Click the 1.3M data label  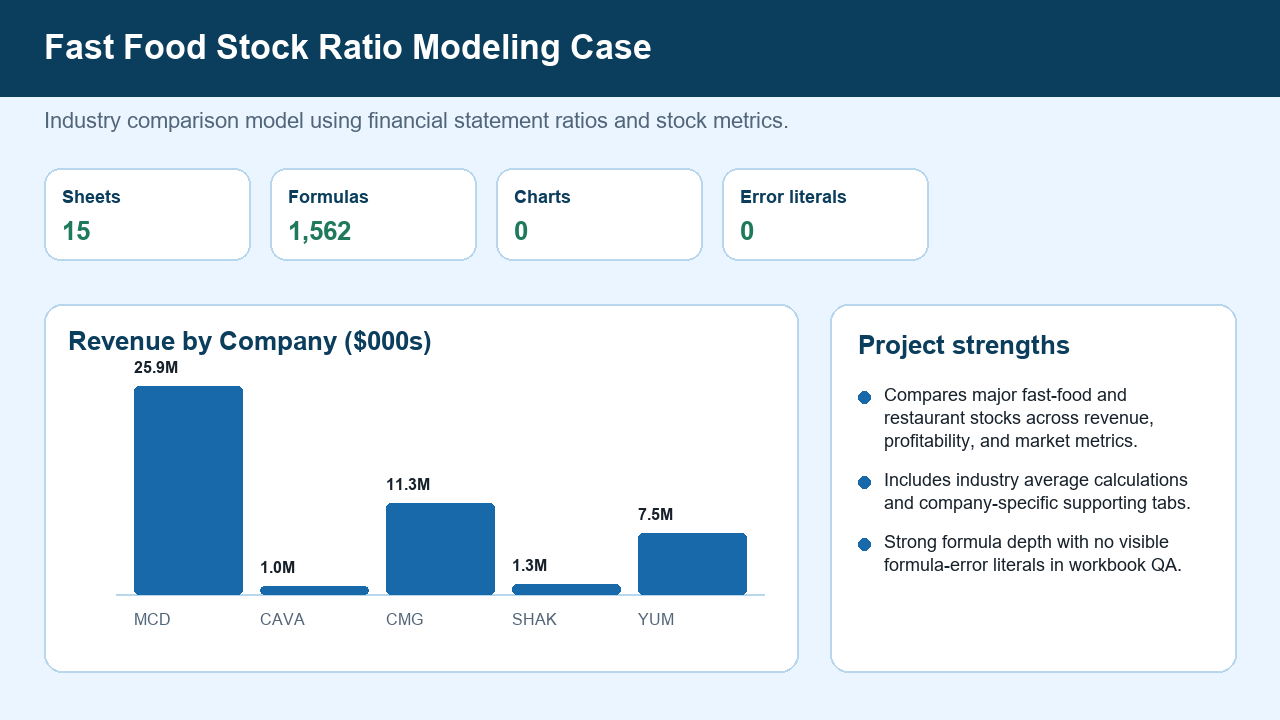click(x=530, y=566)
